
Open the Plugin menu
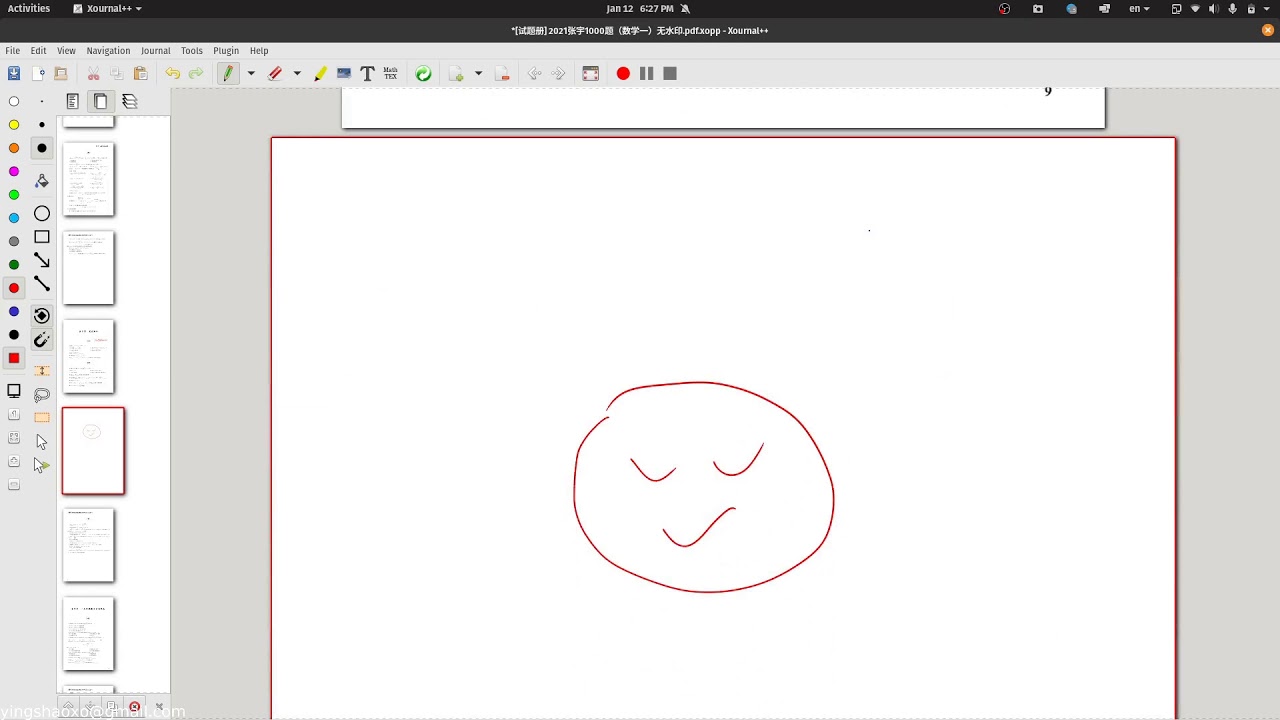tap(226, 50)
